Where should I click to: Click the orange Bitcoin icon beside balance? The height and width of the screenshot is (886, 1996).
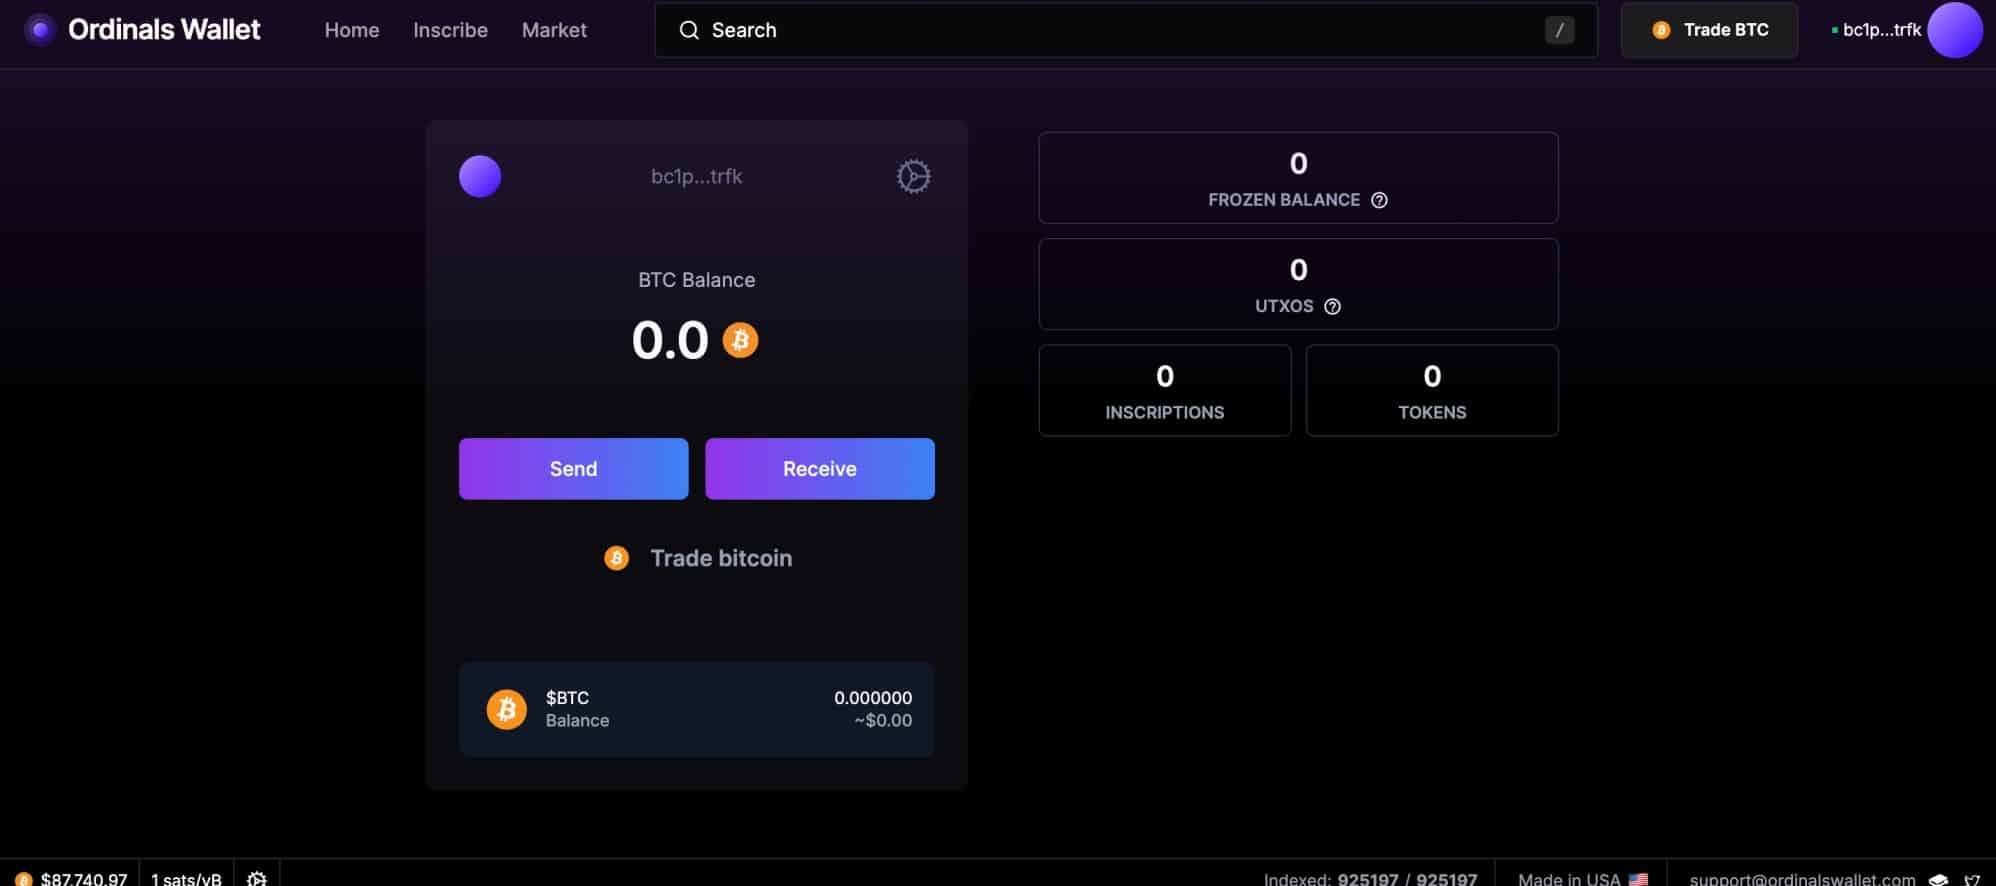point(740,340)
